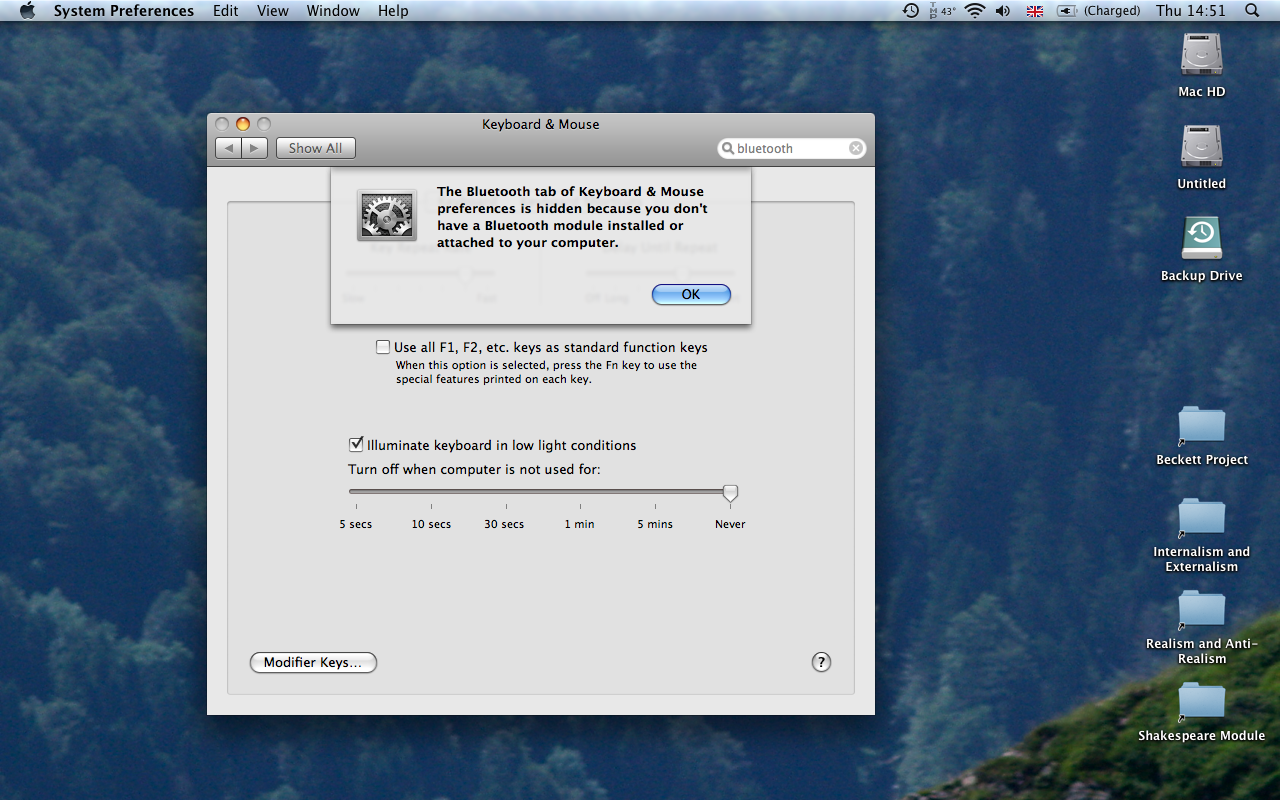The height and width of the screenshot is (800, 1280).
Task: Select the Beckett Project folder
Action: point(1201,424)
